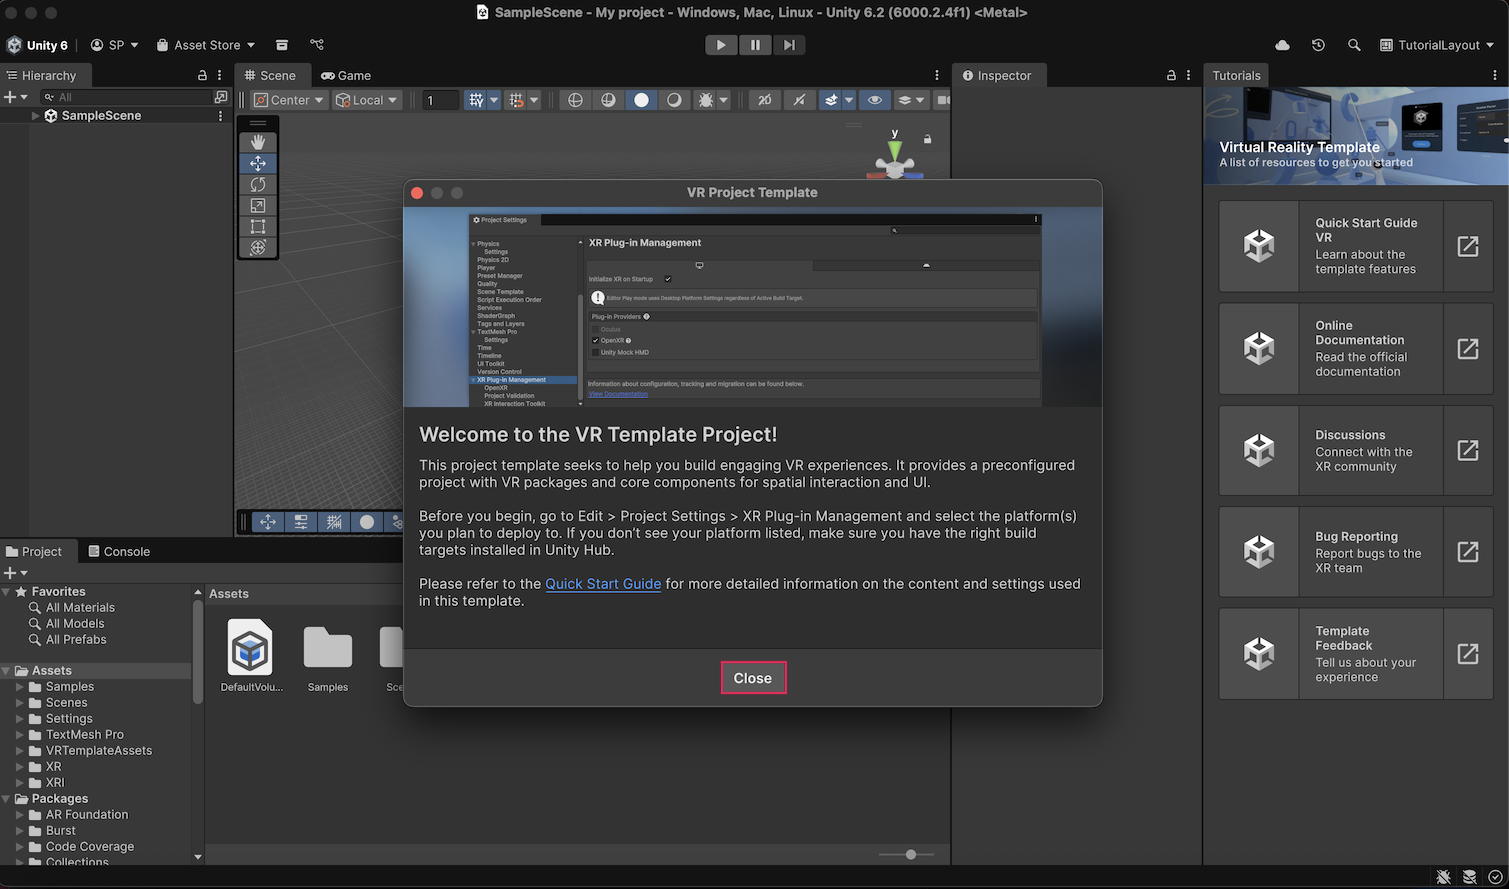Click the Close button in VR dialog
Image resolution: width=1509 pixels, height=889 pixels.
click(753, 678)
